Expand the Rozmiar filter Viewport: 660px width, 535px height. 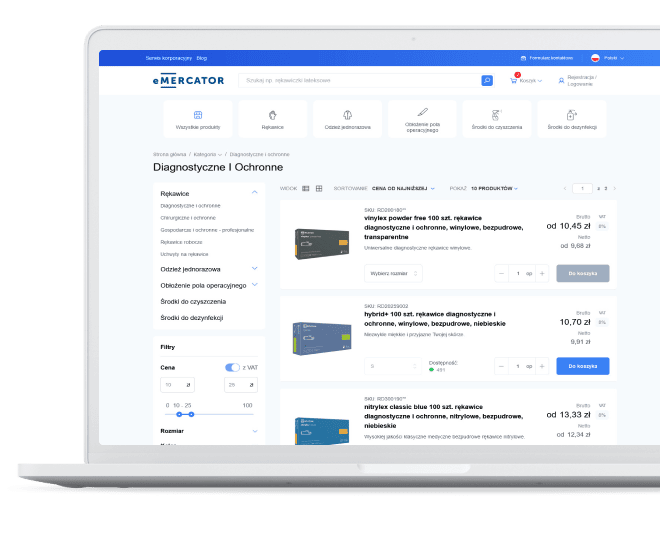pos(255,431)
